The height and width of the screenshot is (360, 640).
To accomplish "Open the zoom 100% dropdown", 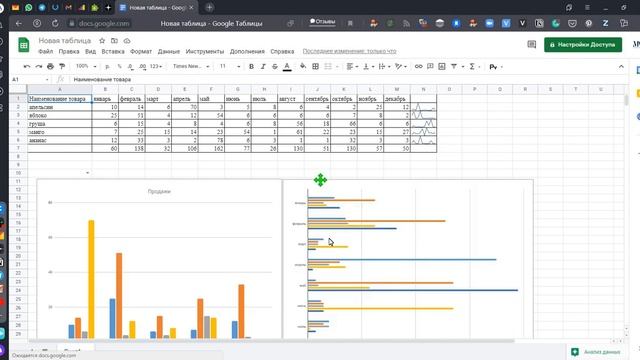I will point(86,67).
